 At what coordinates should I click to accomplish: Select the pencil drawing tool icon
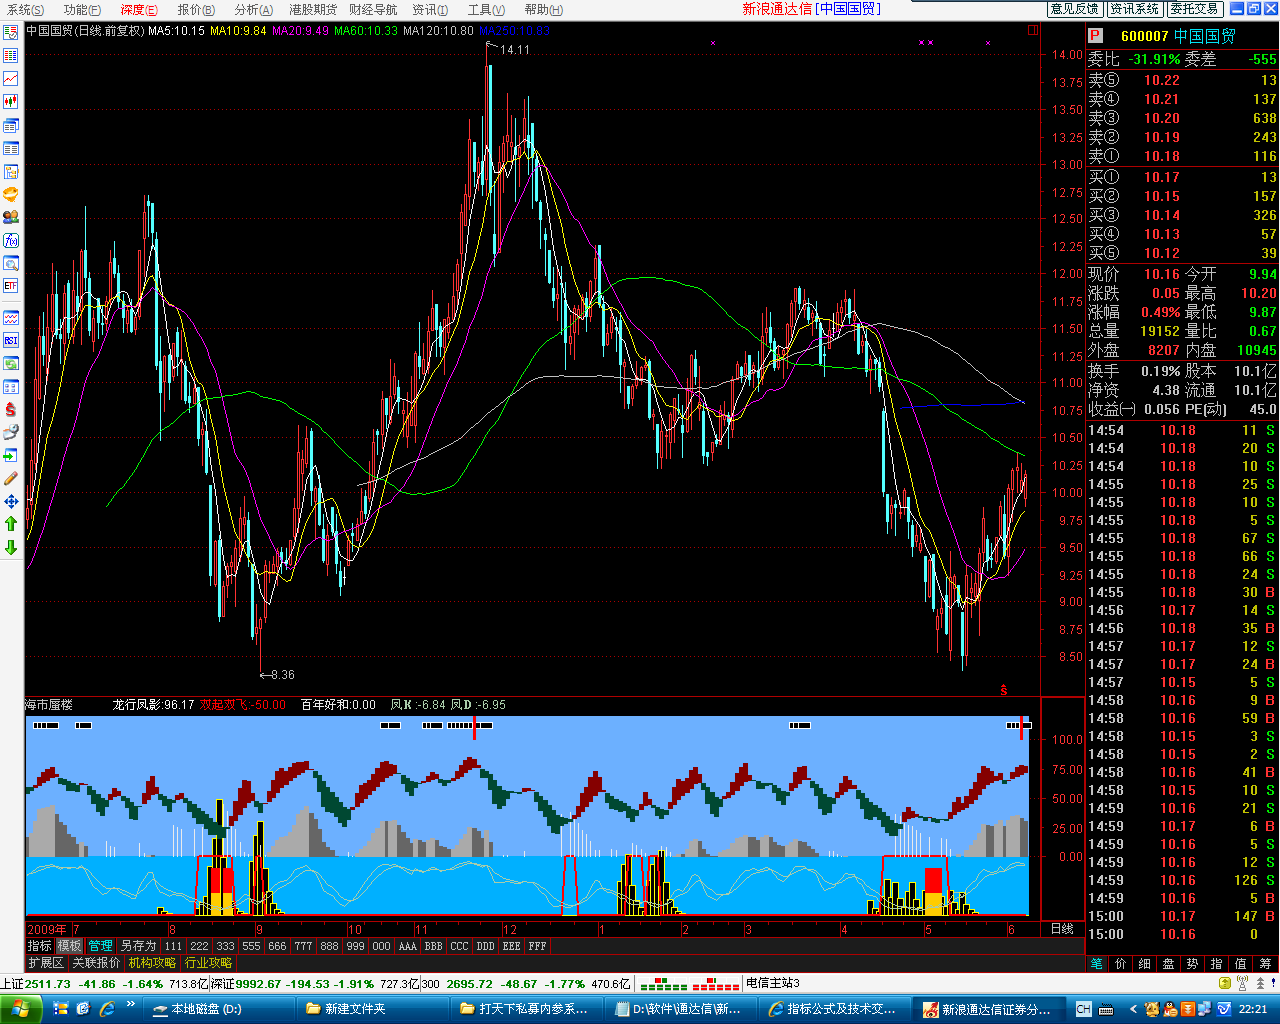click(11, 479)
